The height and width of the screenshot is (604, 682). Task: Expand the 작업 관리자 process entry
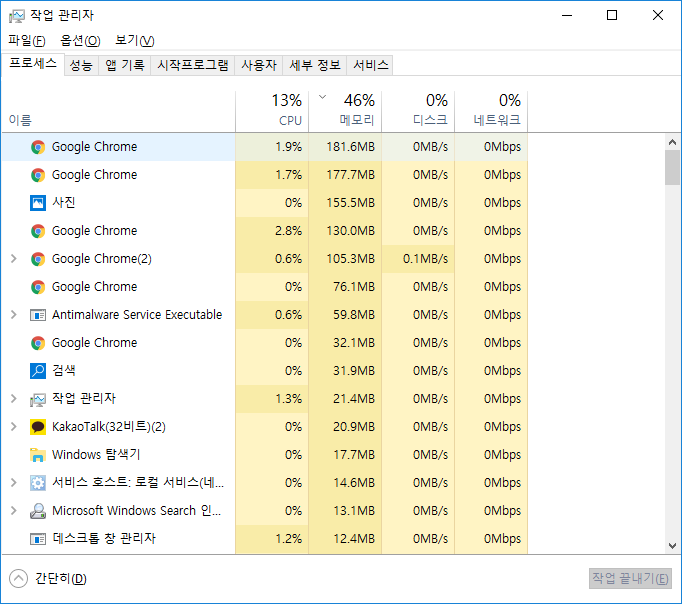pos(13,399)
